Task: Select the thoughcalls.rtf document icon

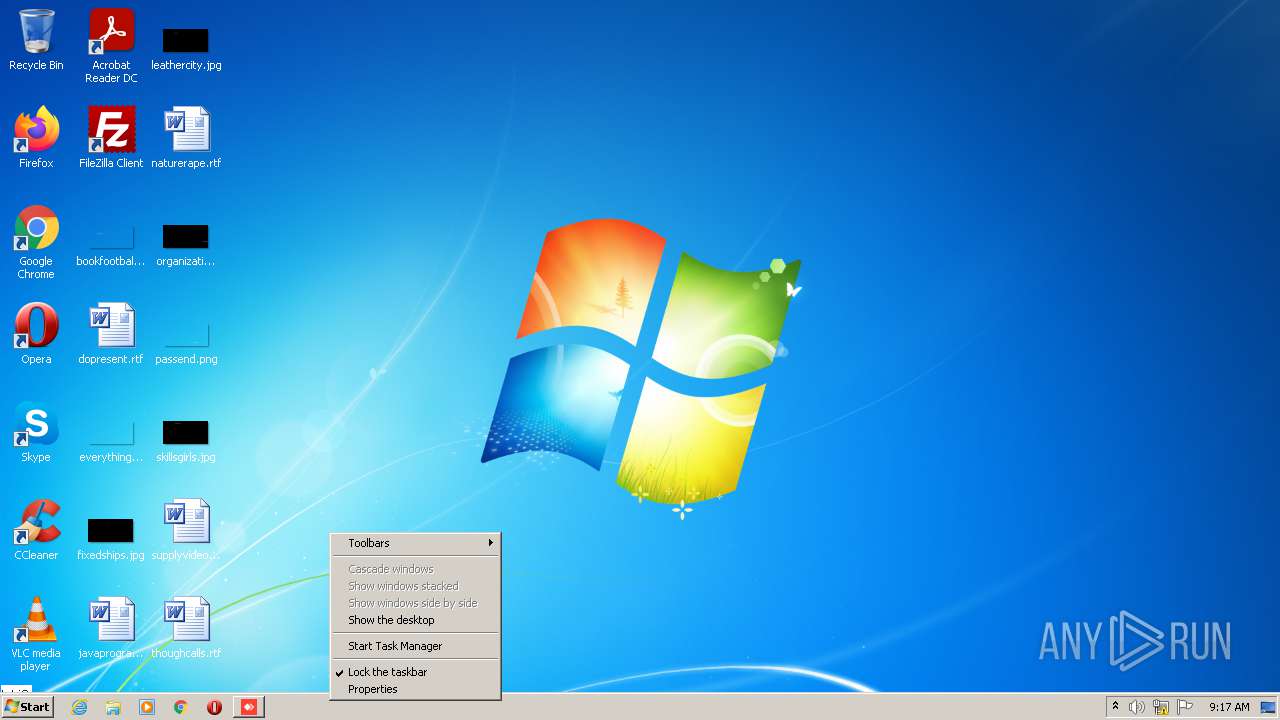Action: 186,628
